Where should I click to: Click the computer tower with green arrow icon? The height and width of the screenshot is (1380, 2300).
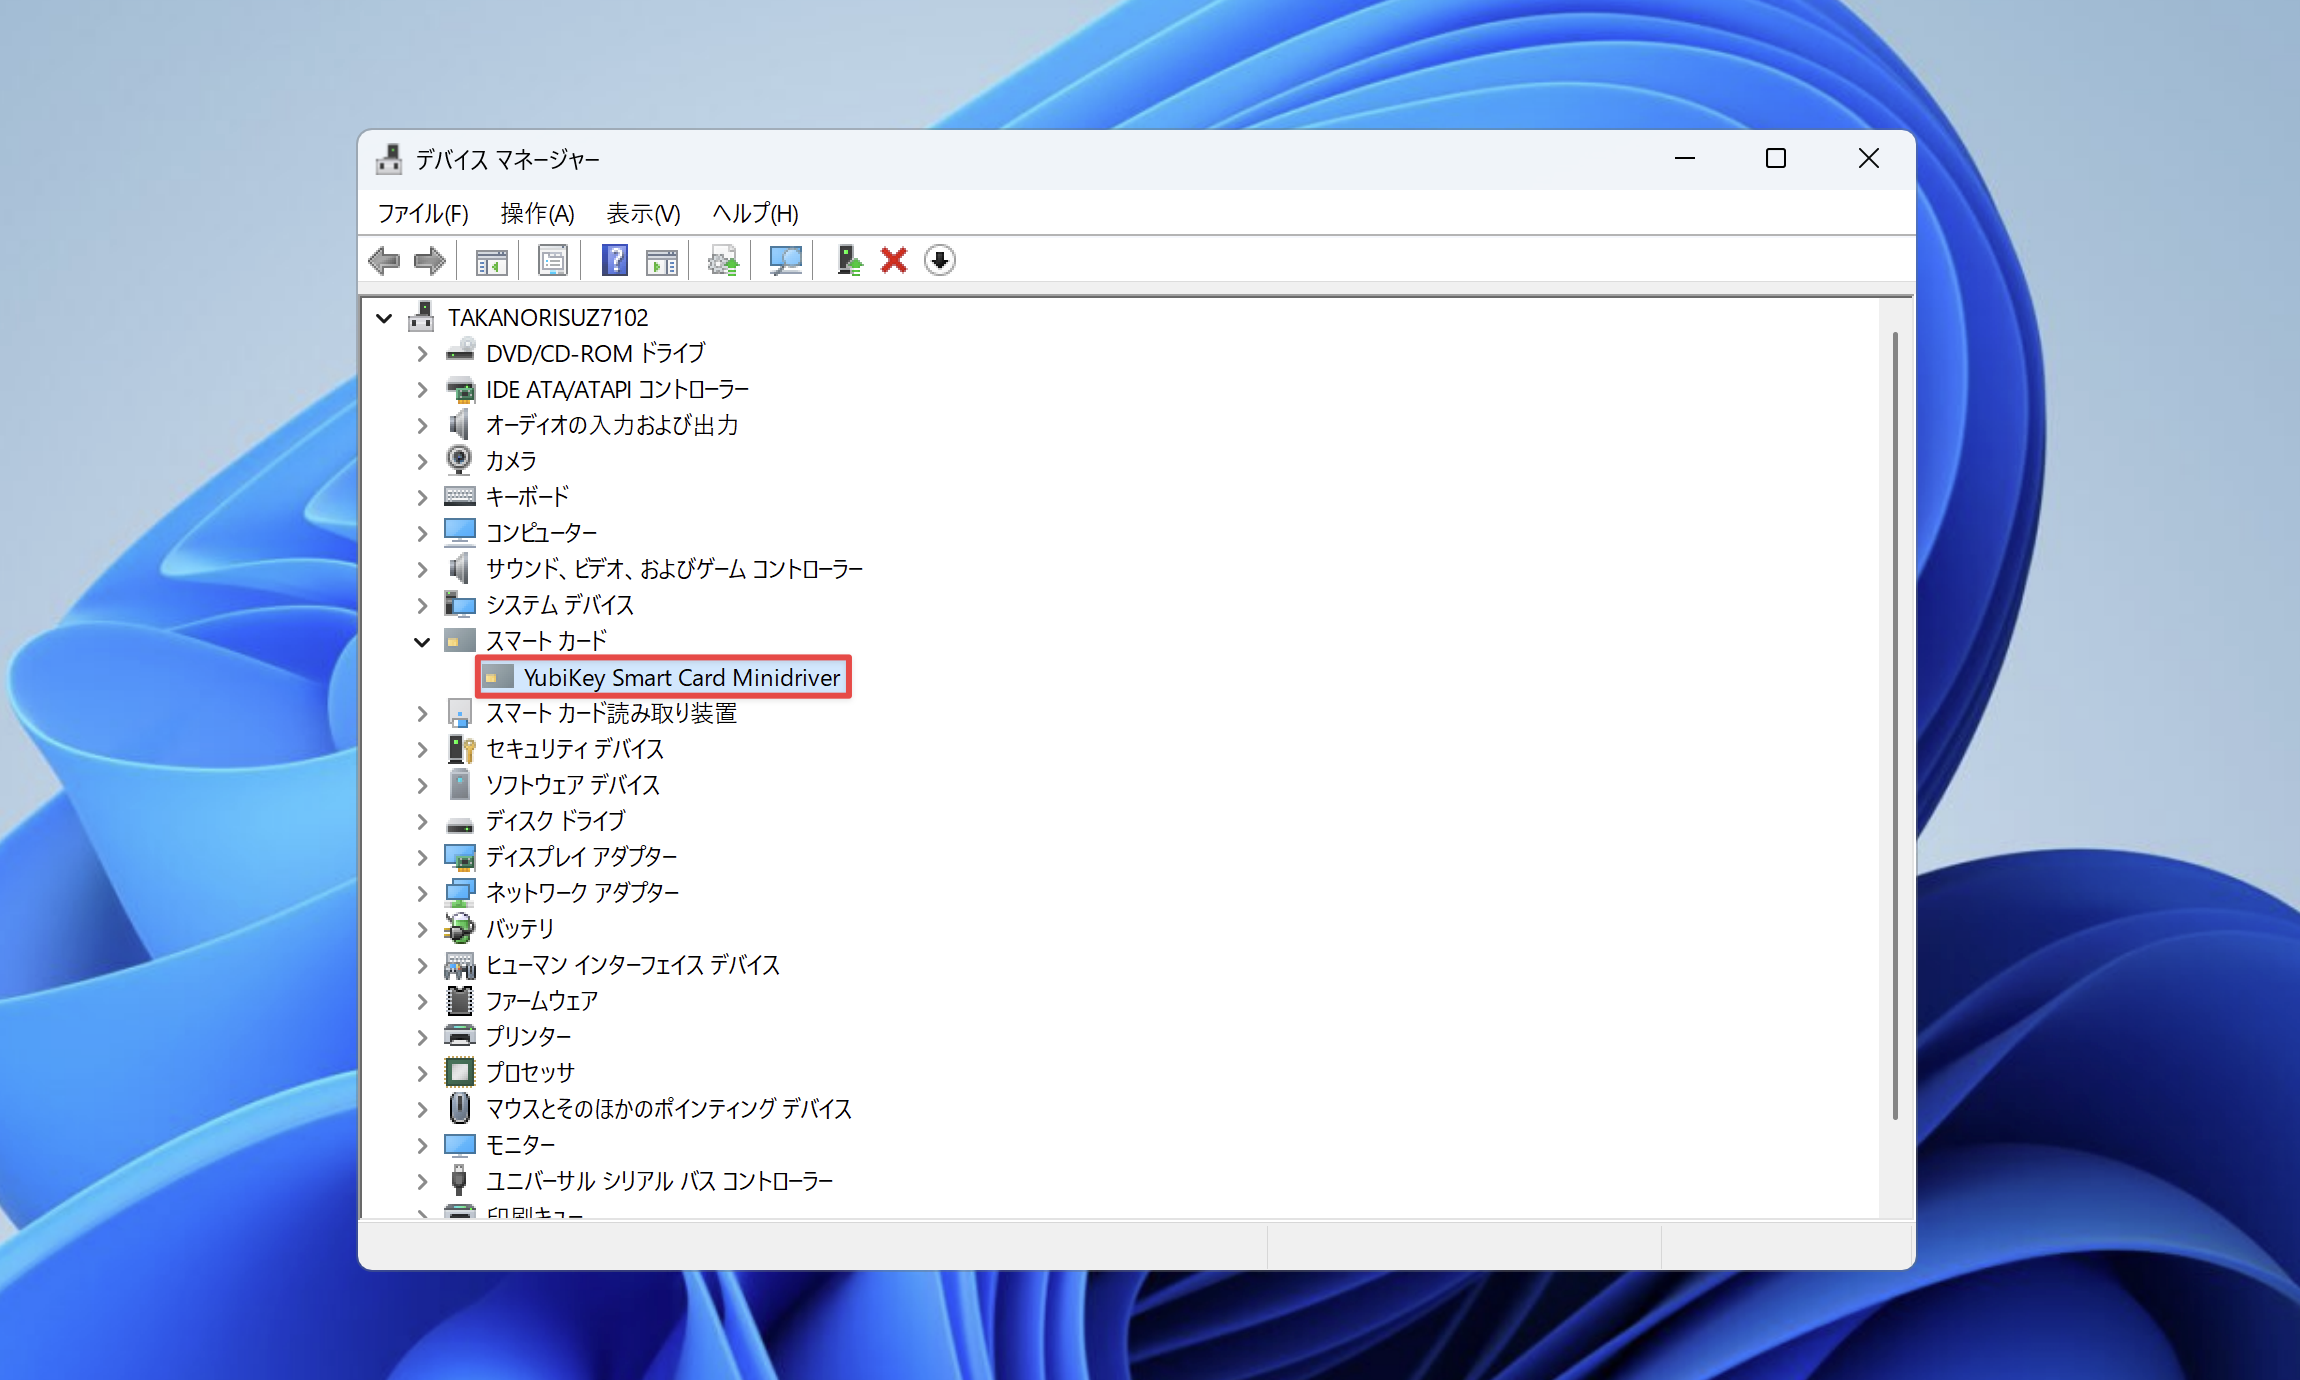coord(849,261)
